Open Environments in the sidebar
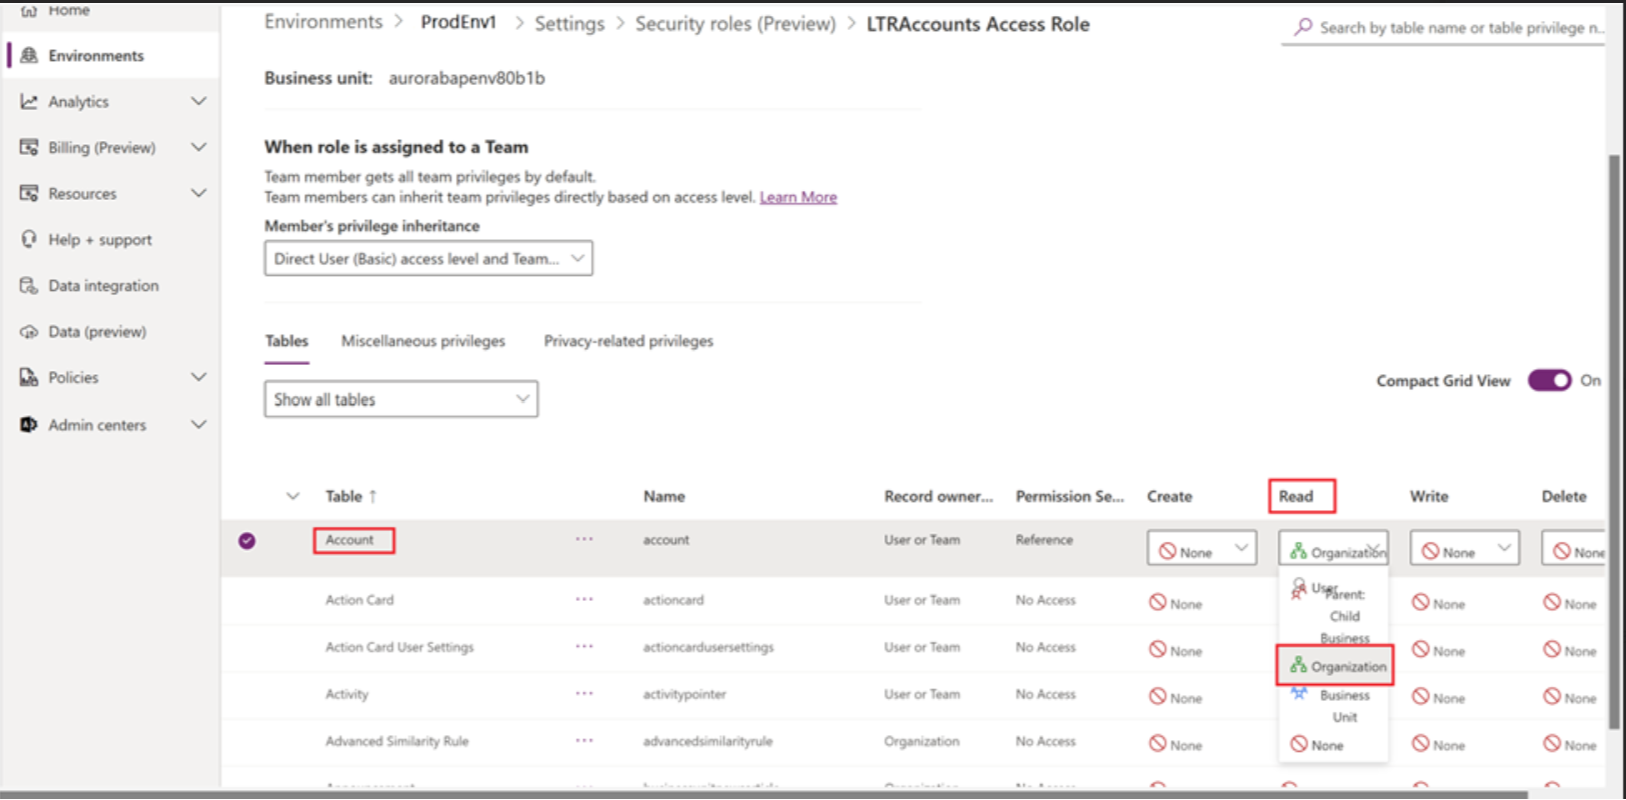 96,56
